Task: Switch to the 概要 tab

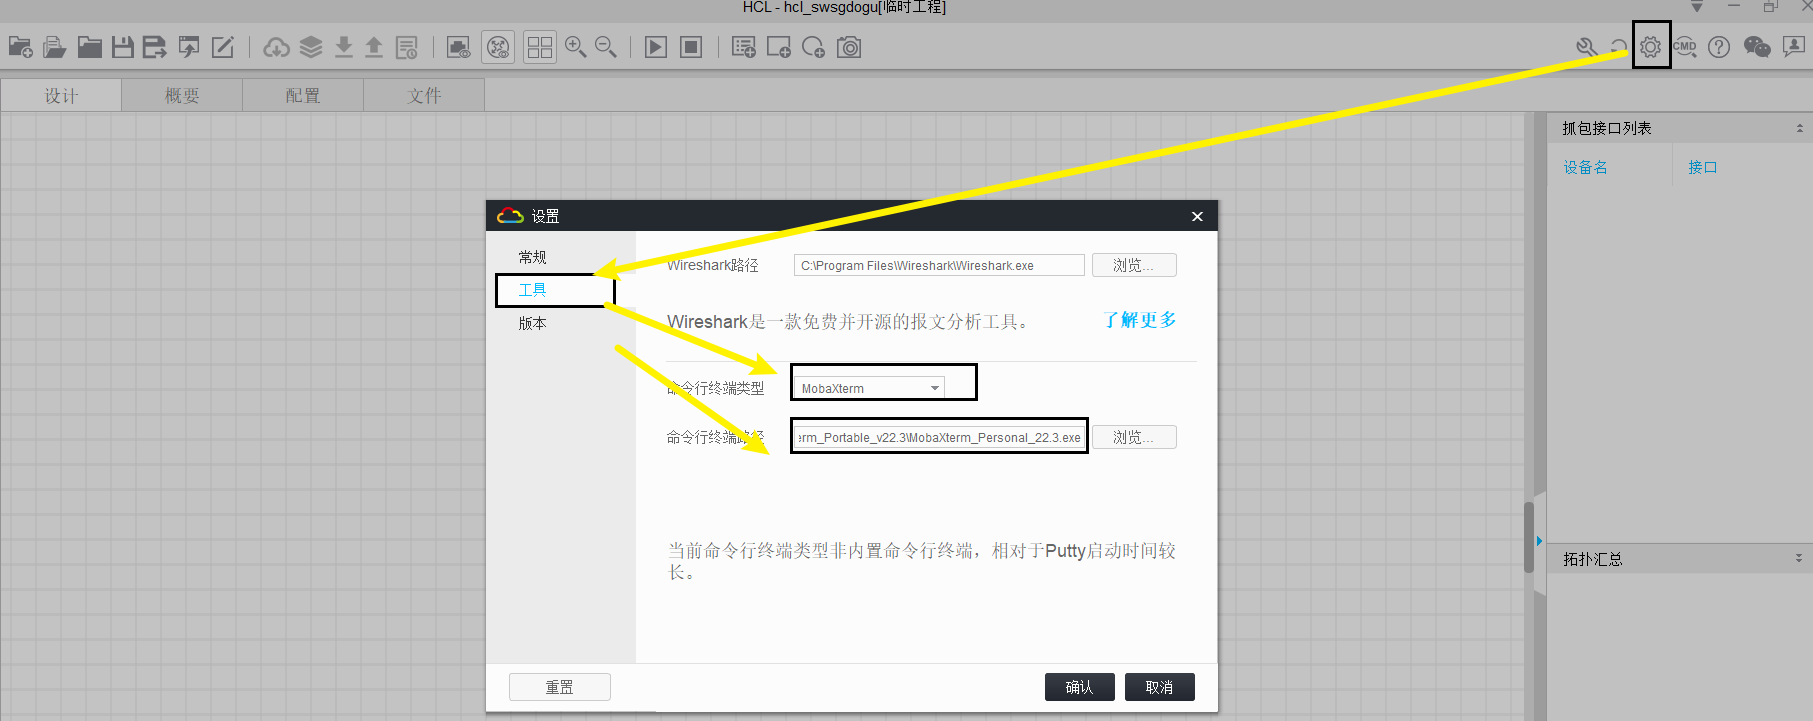Action: click(182, 96)
